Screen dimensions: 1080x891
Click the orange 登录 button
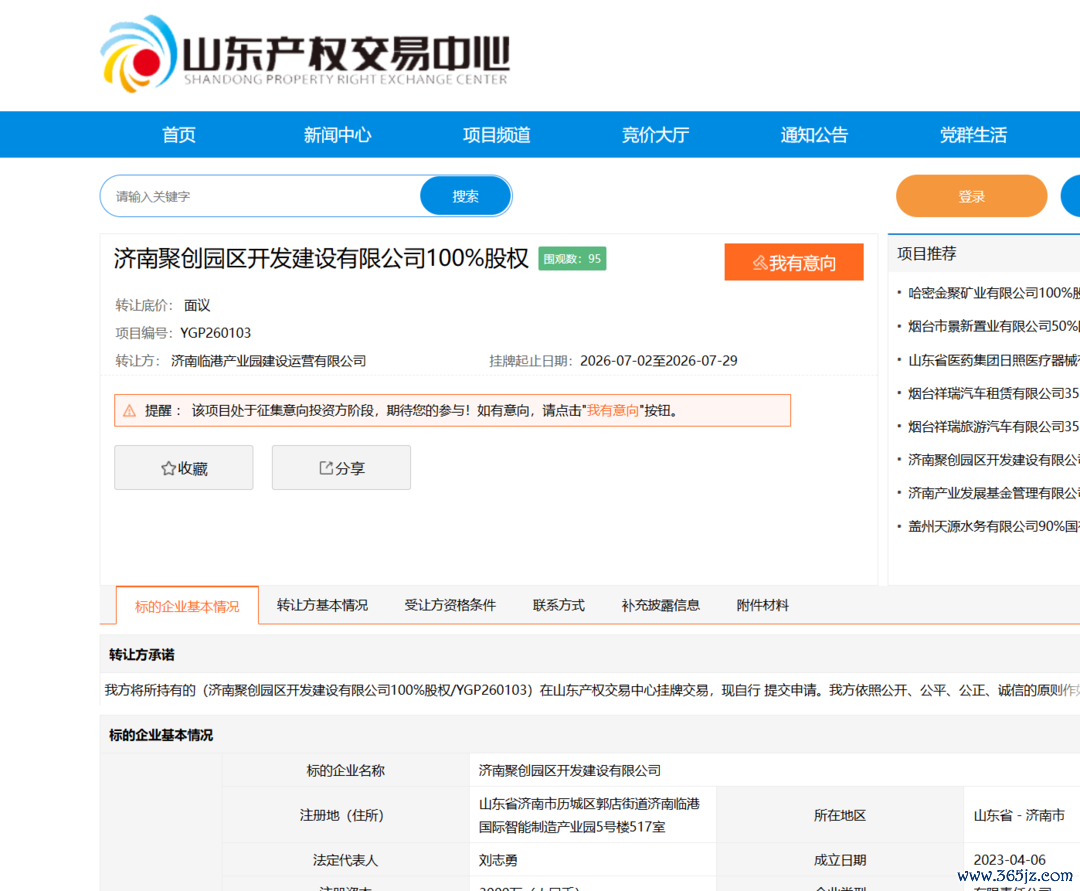click(x=971, y=196)
